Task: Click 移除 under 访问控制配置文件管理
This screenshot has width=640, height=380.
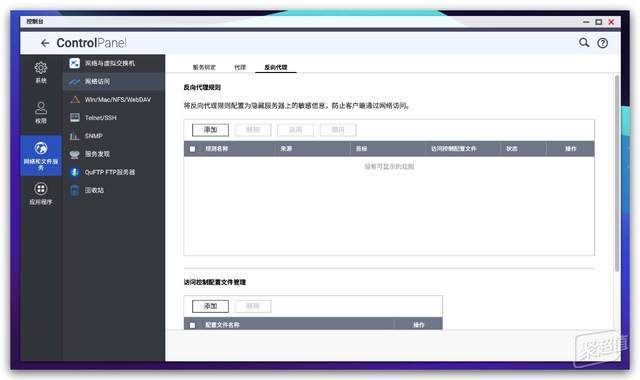Action: pos(253,306)
